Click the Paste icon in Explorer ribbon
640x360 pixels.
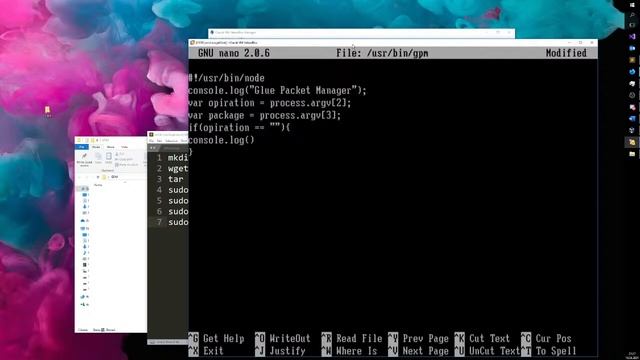(109, 158)
